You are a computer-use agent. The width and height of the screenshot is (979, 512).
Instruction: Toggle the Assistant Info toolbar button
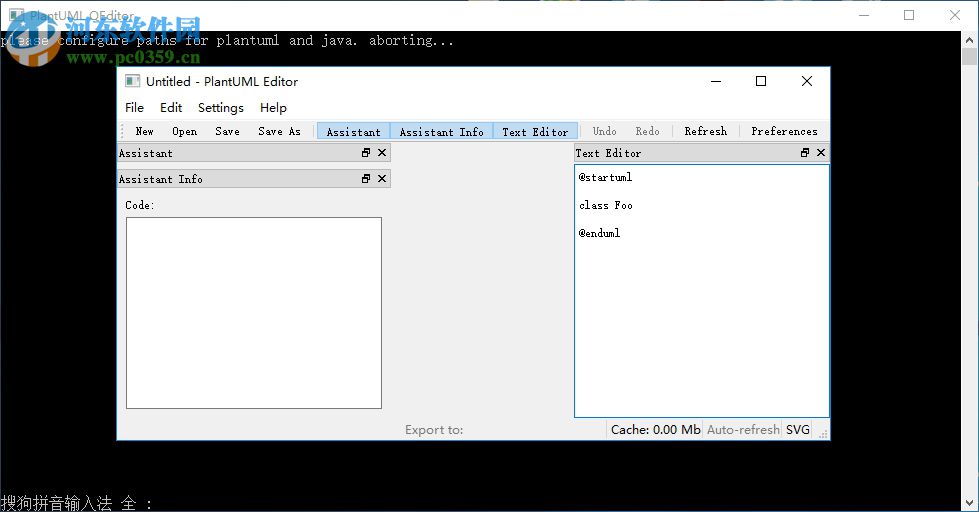(441, 131)
